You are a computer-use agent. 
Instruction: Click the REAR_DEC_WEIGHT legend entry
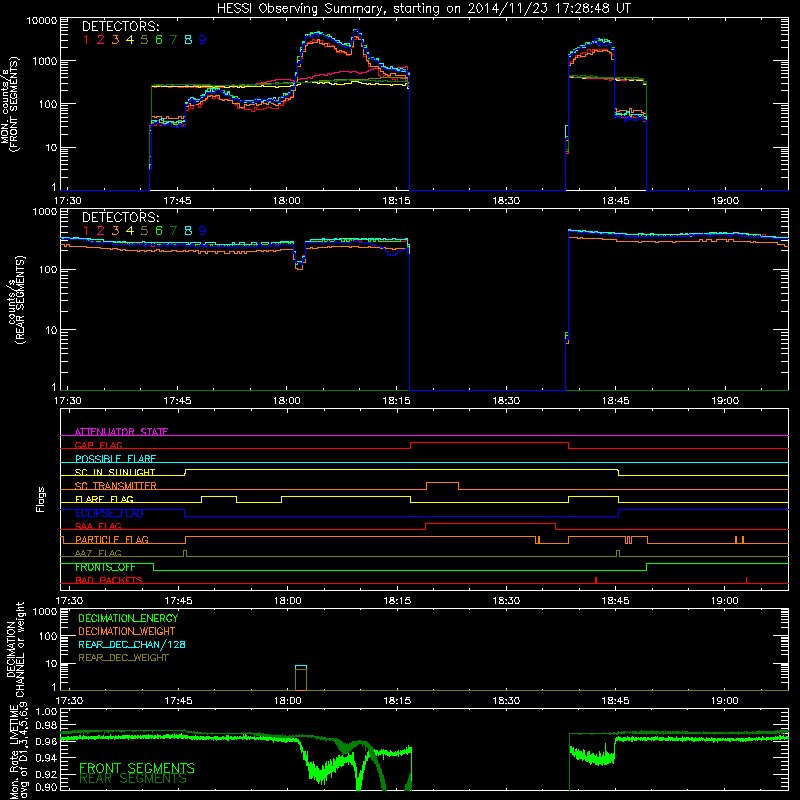click(123, 658)
